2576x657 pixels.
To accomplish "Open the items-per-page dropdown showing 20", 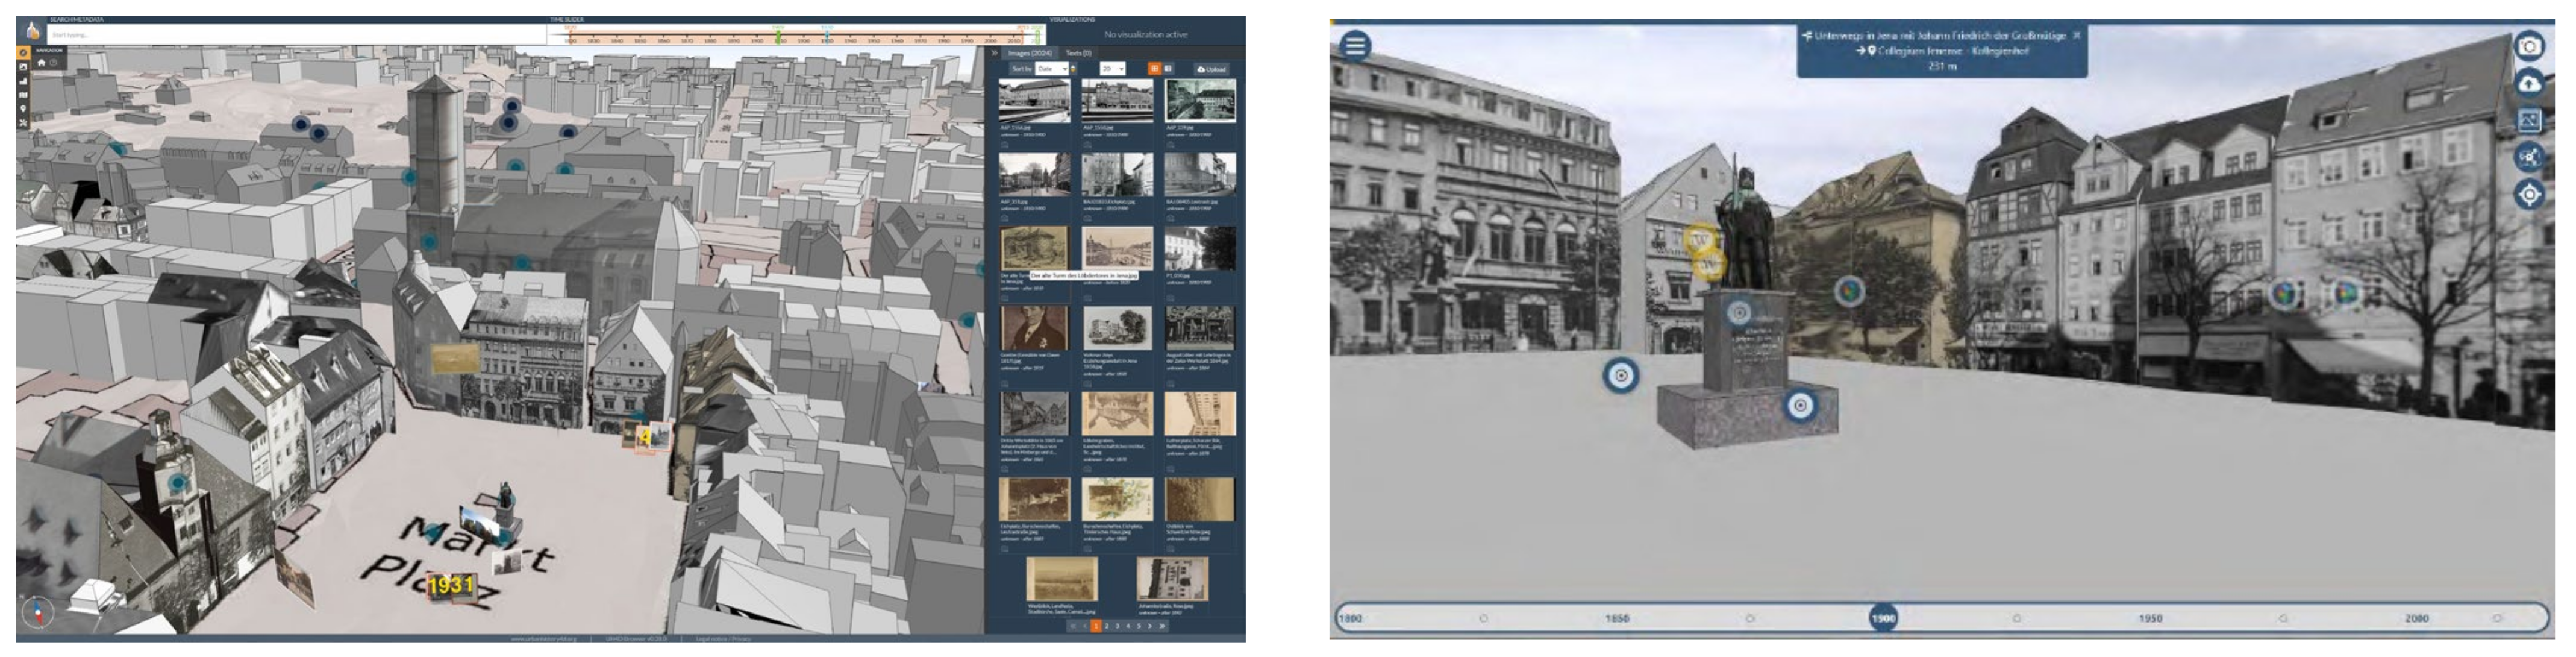I will (1112, 69).
